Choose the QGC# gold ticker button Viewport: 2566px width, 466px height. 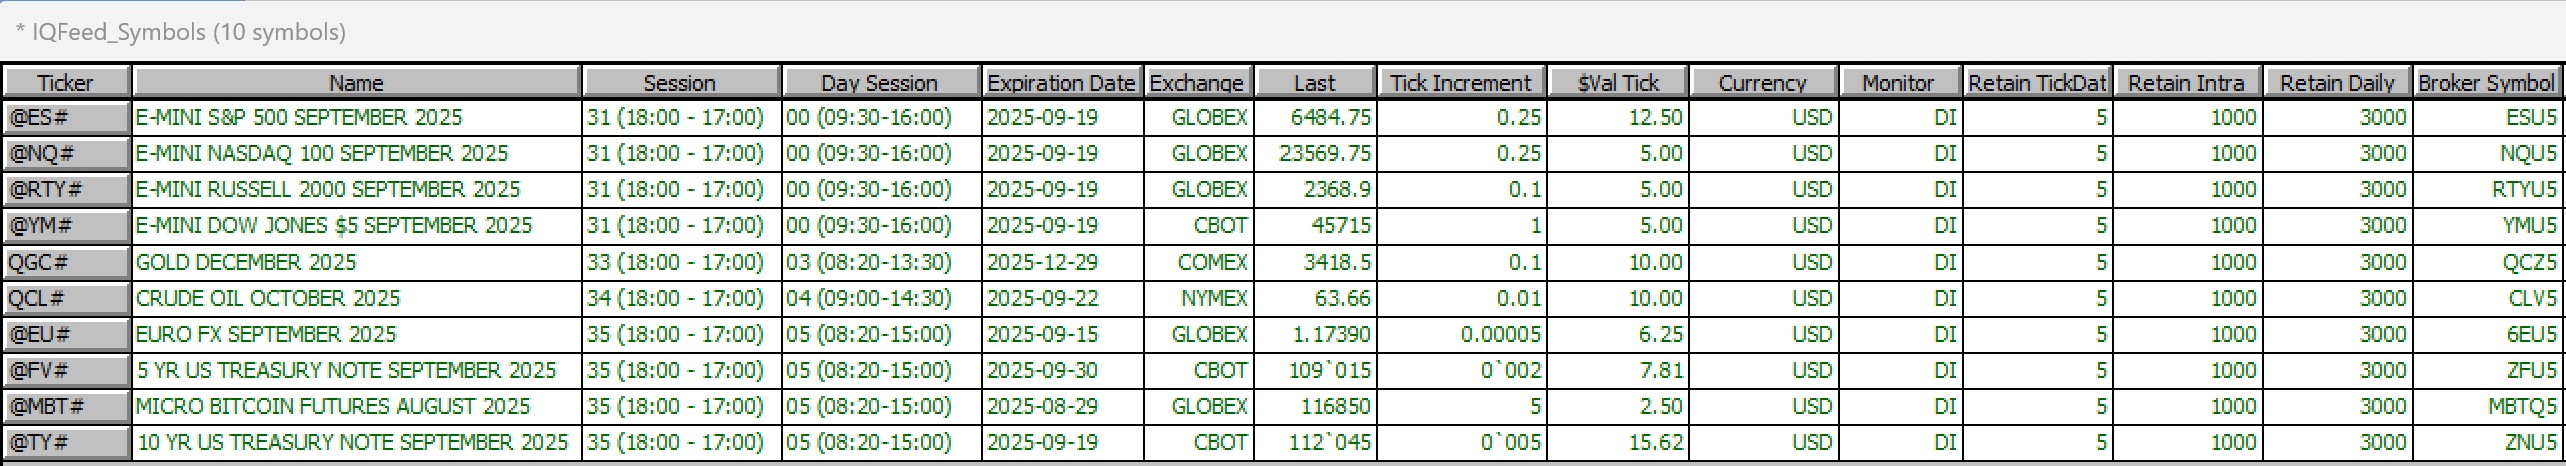coord(66,262)
